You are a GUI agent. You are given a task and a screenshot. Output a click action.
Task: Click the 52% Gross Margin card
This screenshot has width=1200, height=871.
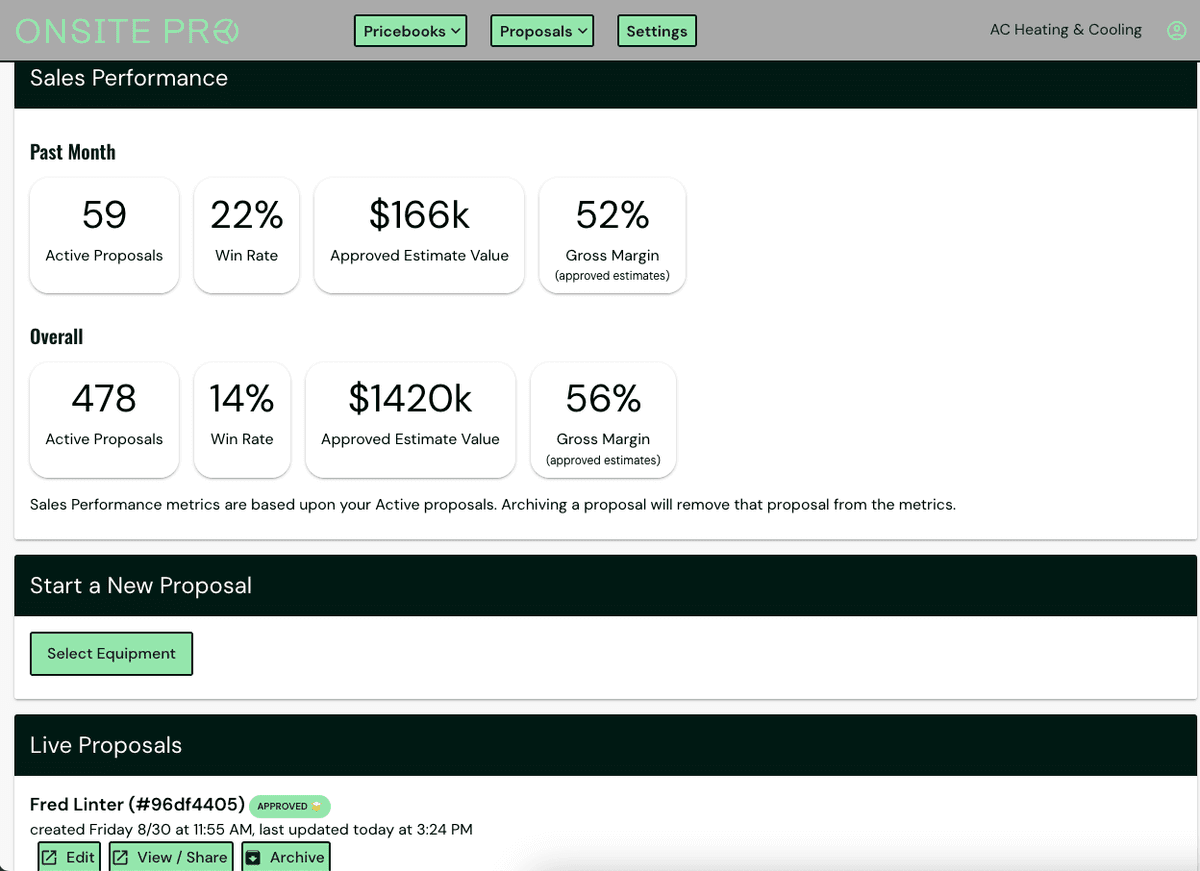[x=612, y=235]
